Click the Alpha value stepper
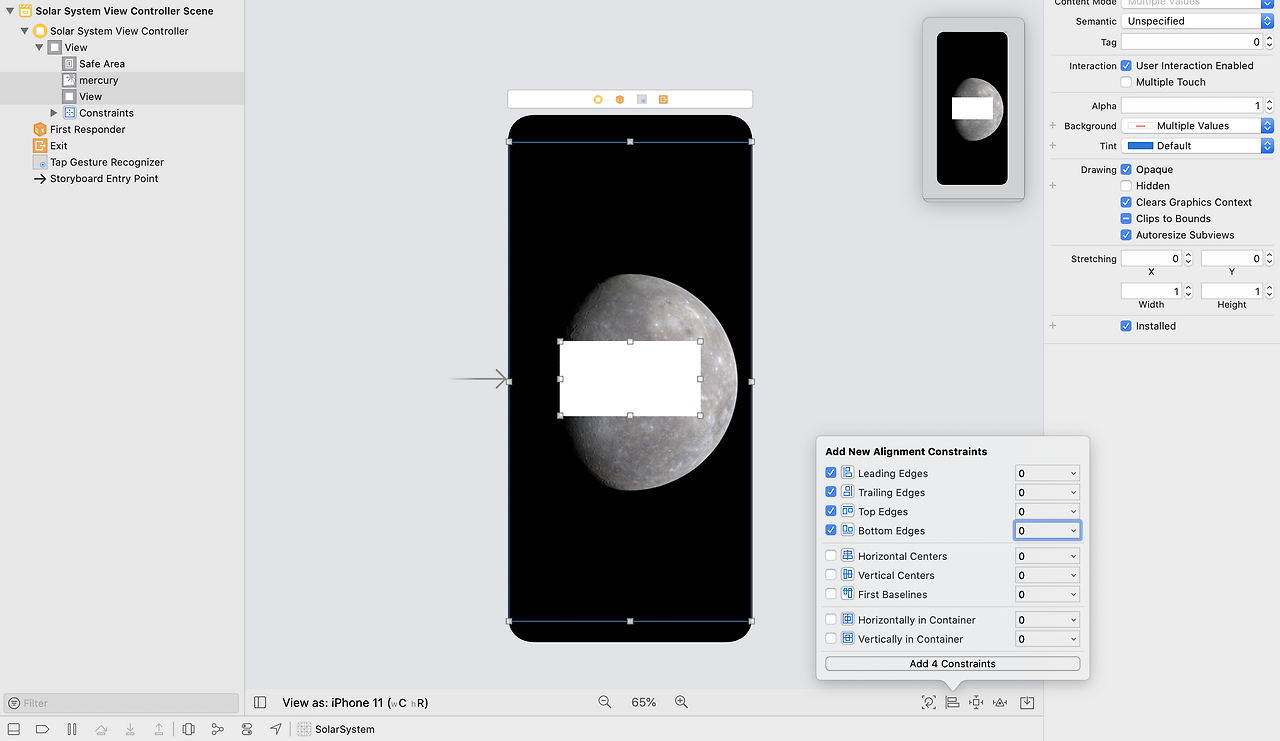 pos(1269,105)
